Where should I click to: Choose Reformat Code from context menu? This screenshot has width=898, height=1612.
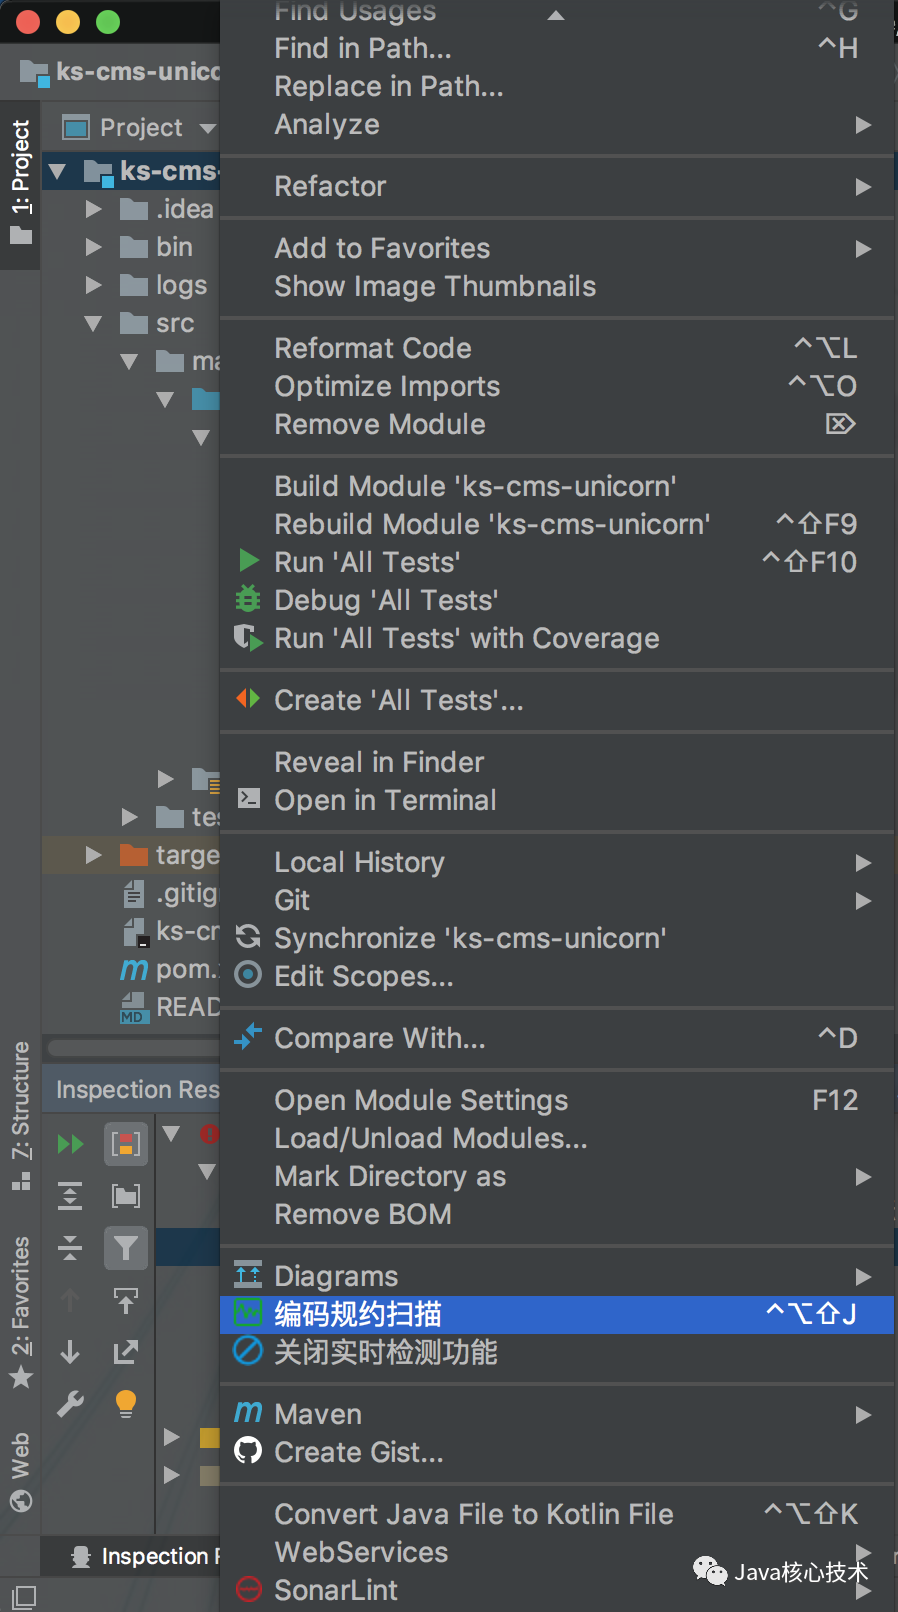pyautogui.click(x=372, y=348)
